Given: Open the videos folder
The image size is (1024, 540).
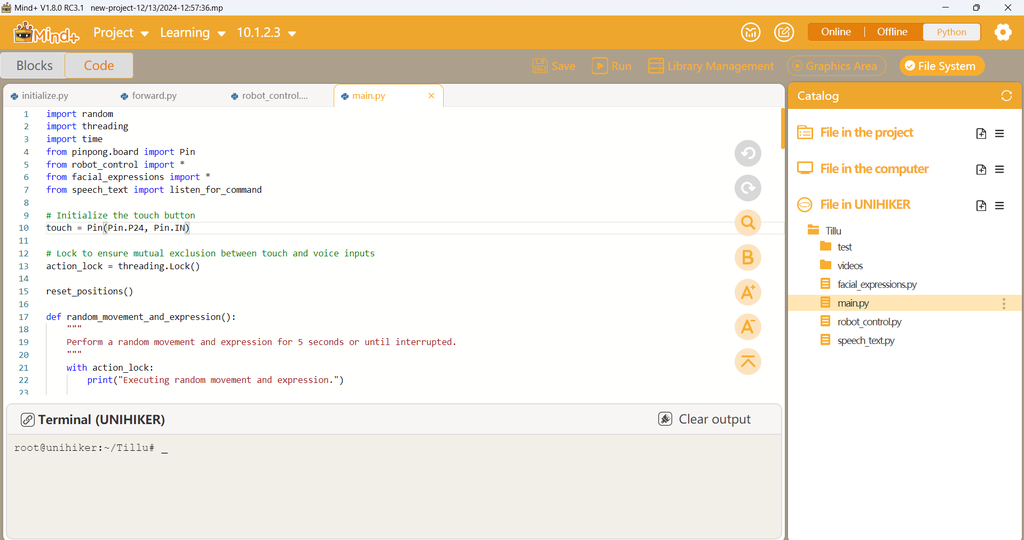Looking at the screenshot, I should point(841,265).
